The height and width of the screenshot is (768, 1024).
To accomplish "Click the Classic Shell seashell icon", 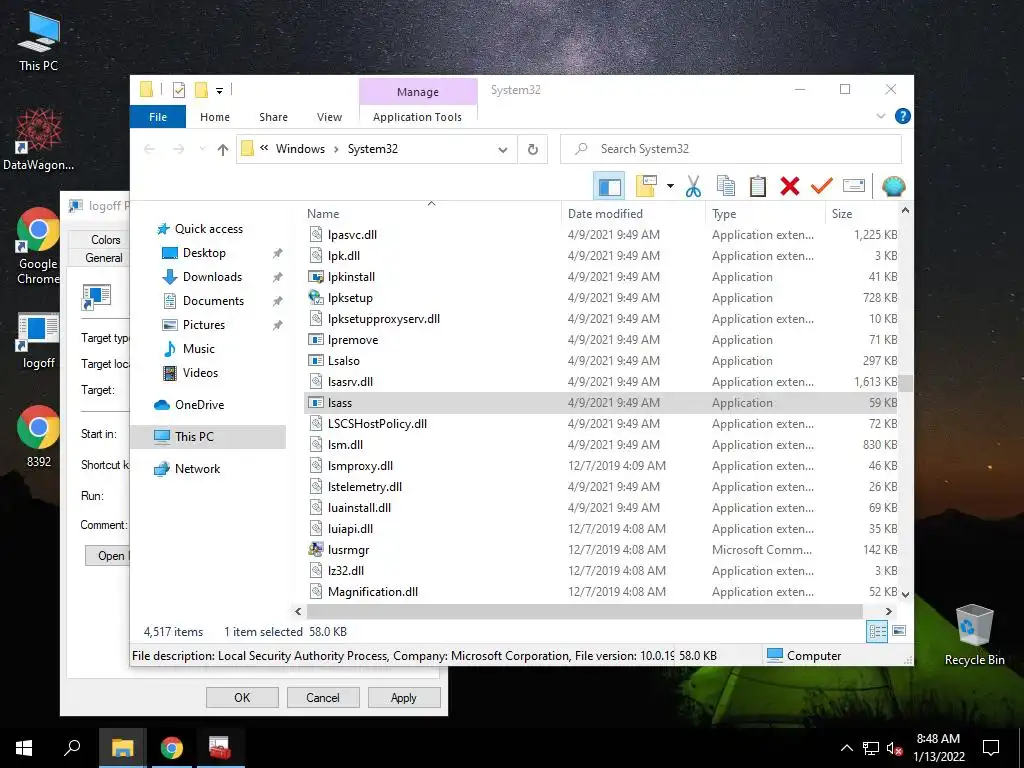I will click(893, 187).
